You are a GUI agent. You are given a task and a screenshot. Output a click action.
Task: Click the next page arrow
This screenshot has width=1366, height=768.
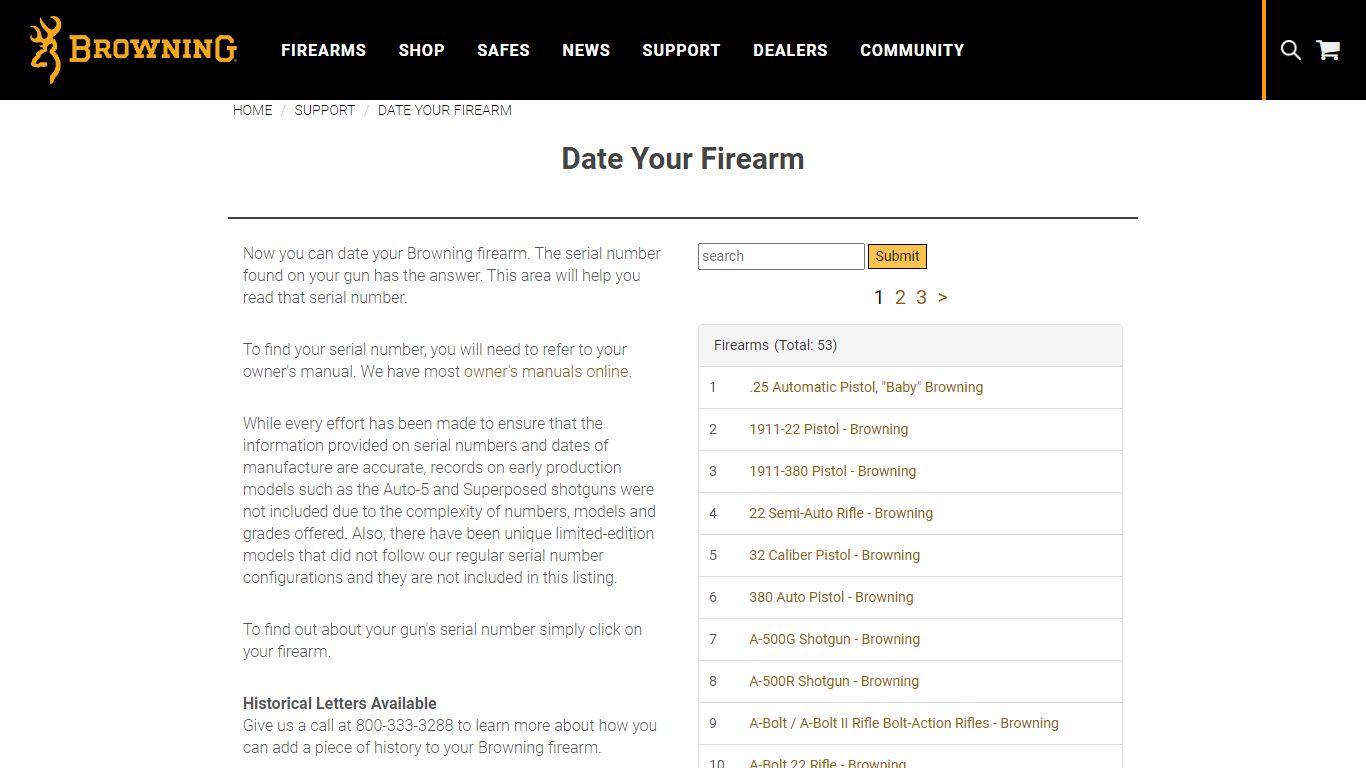click(x=942, y=297)
